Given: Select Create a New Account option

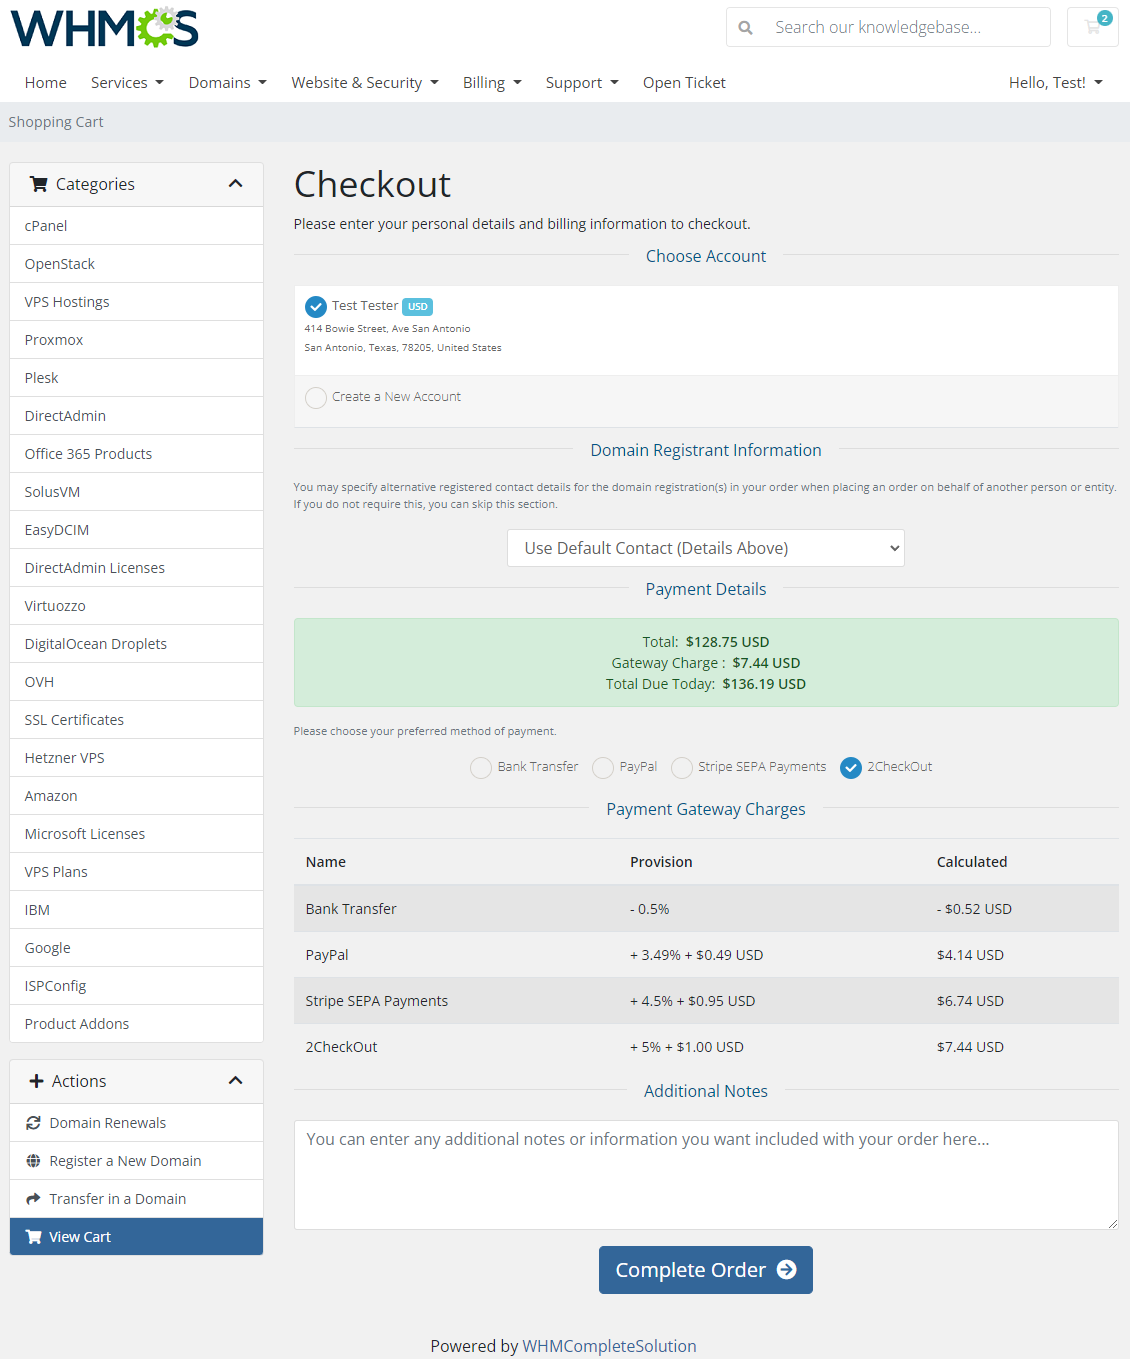Looking at the screenshot, I should 315,397.
